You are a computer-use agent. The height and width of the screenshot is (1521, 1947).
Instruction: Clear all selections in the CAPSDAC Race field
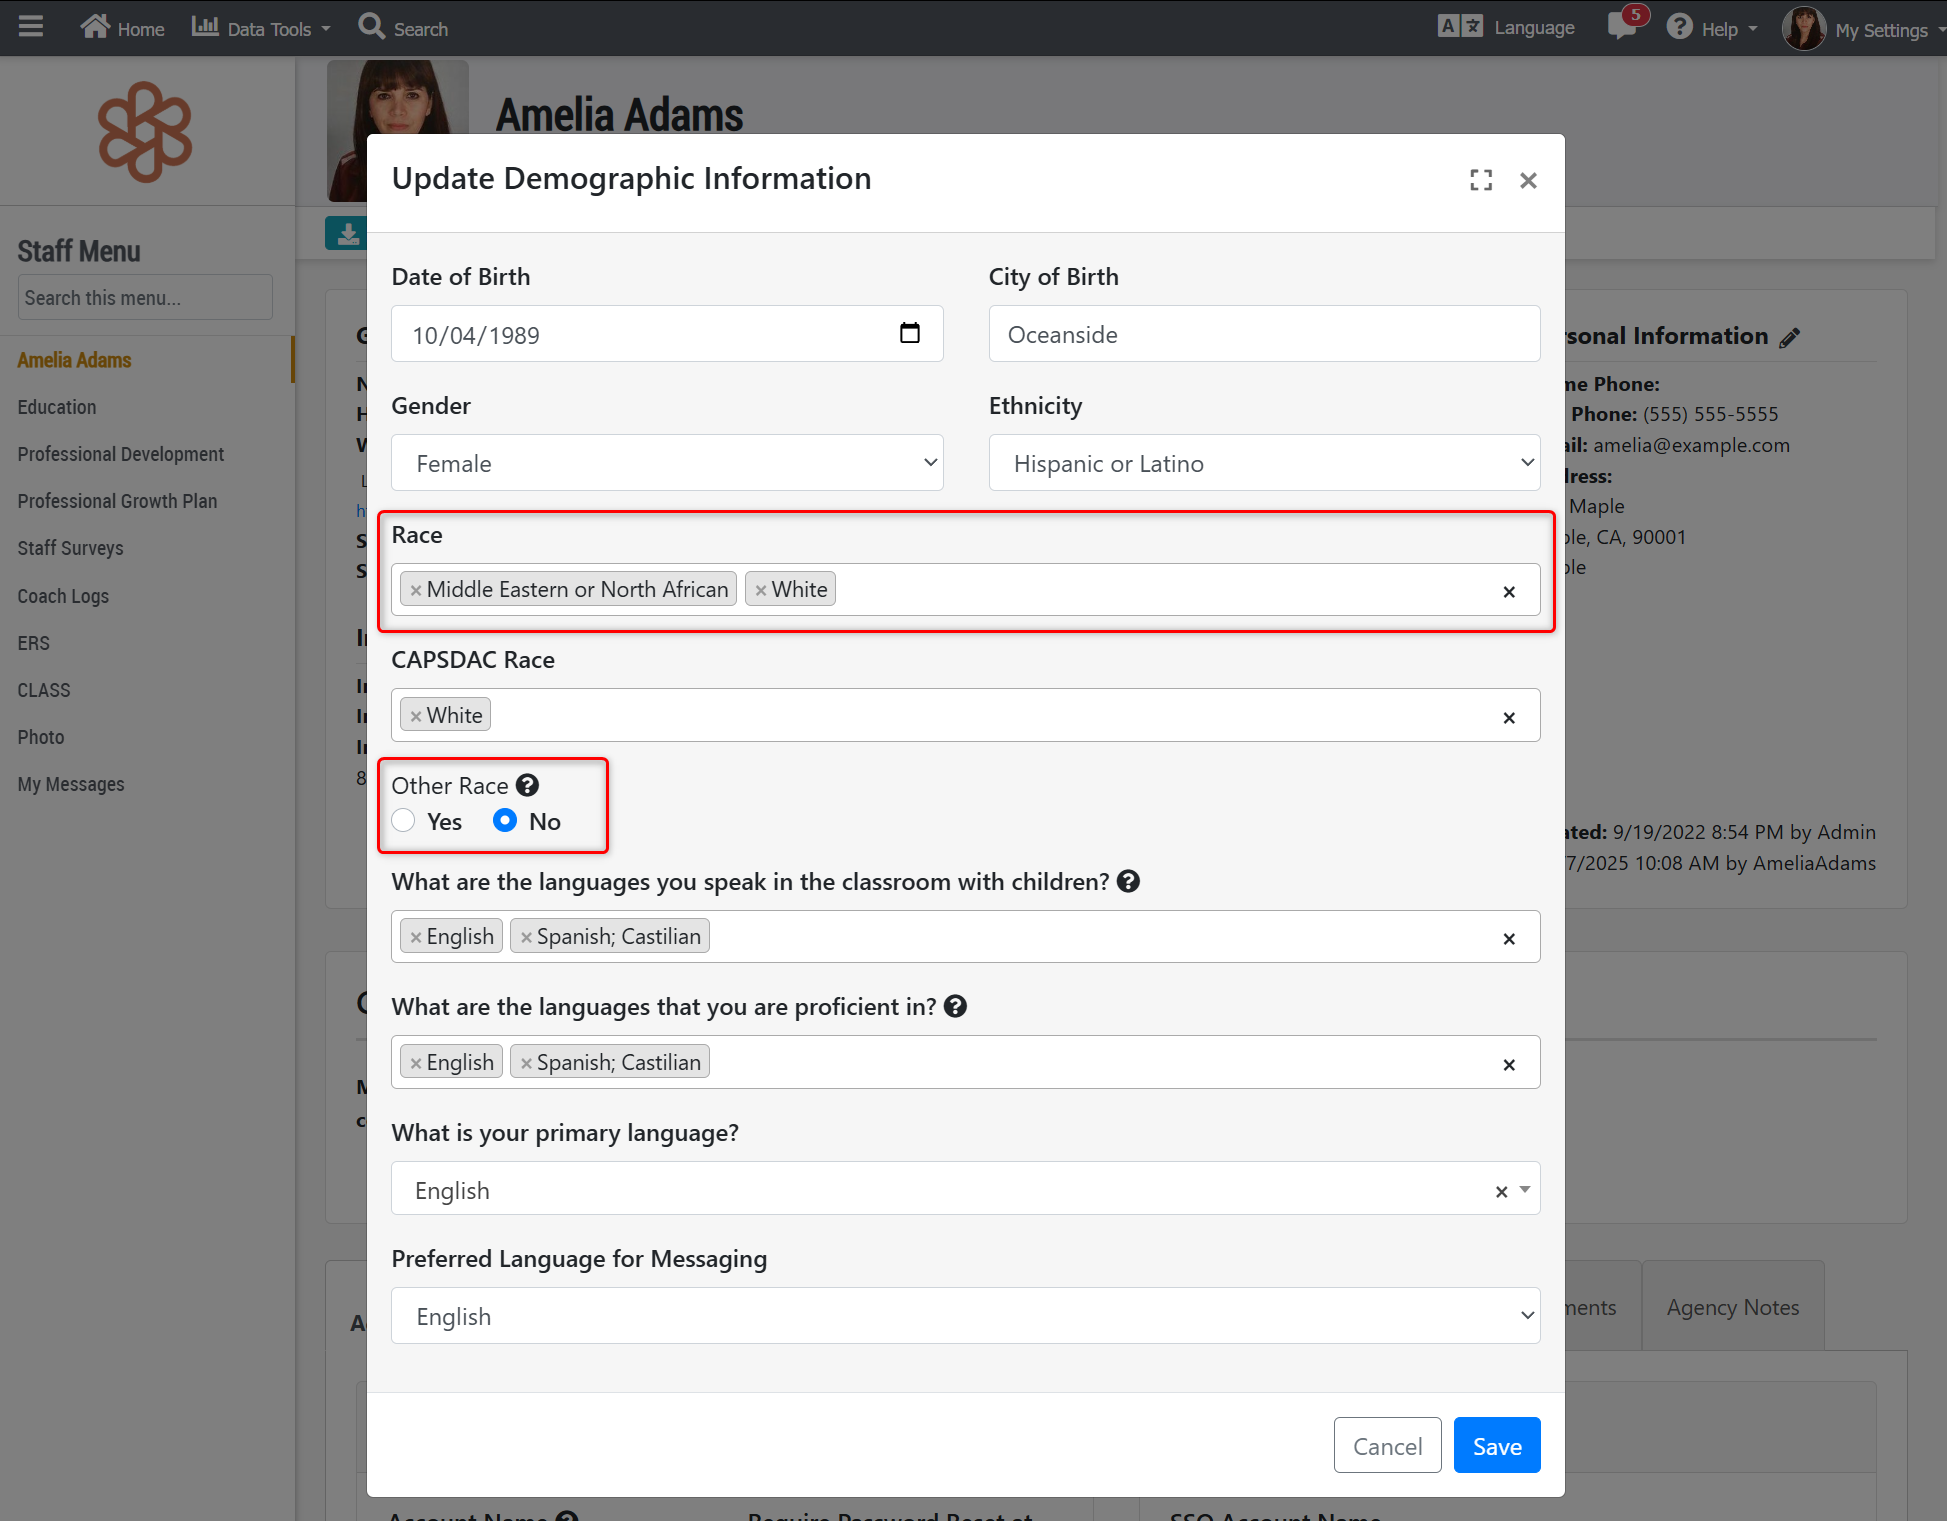coord(1508,717)
